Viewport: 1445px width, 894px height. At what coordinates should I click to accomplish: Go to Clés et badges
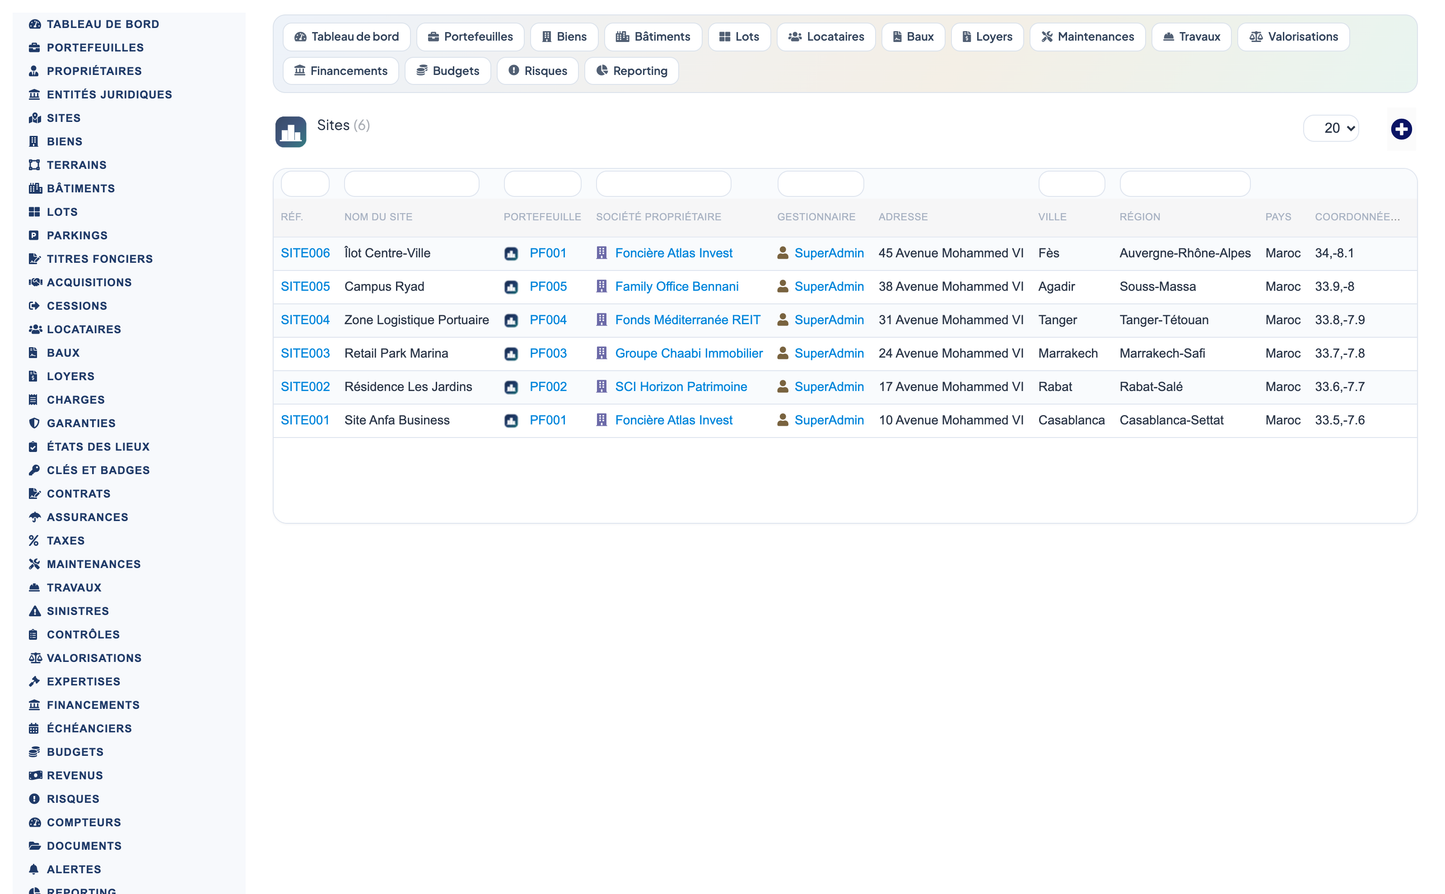tap(98, 471)
